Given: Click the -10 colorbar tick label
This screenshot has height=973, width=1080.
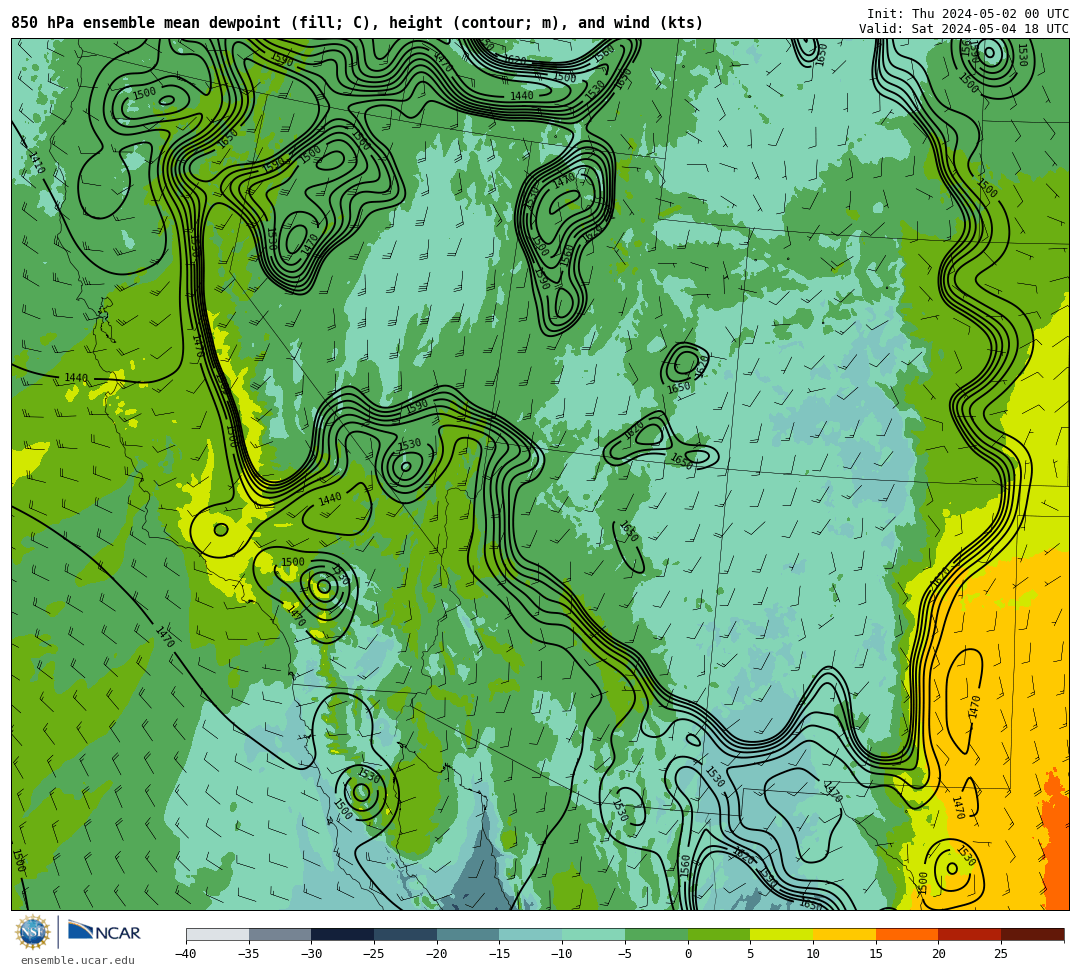Looking at the screenshot, I should tap(562, 954).
